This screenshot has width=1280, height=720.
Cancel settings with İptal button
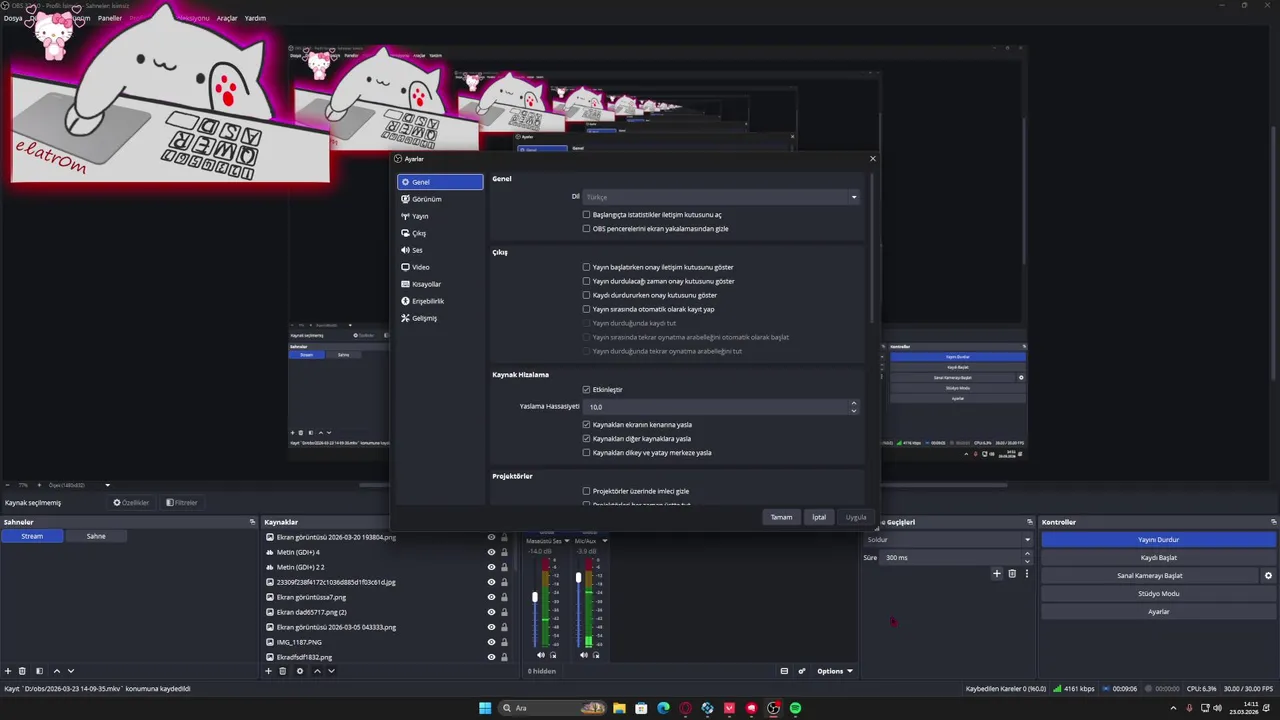[819, 517]
